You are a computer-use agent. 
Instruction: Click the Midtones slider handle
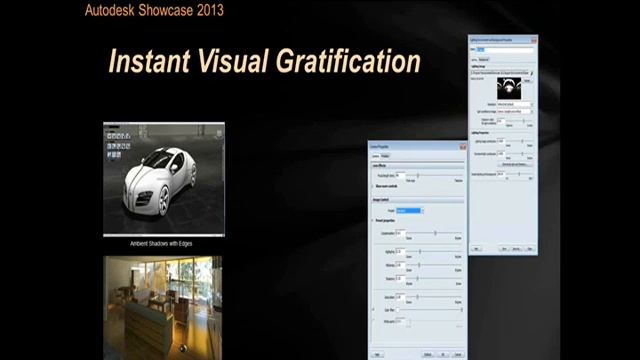419,265
